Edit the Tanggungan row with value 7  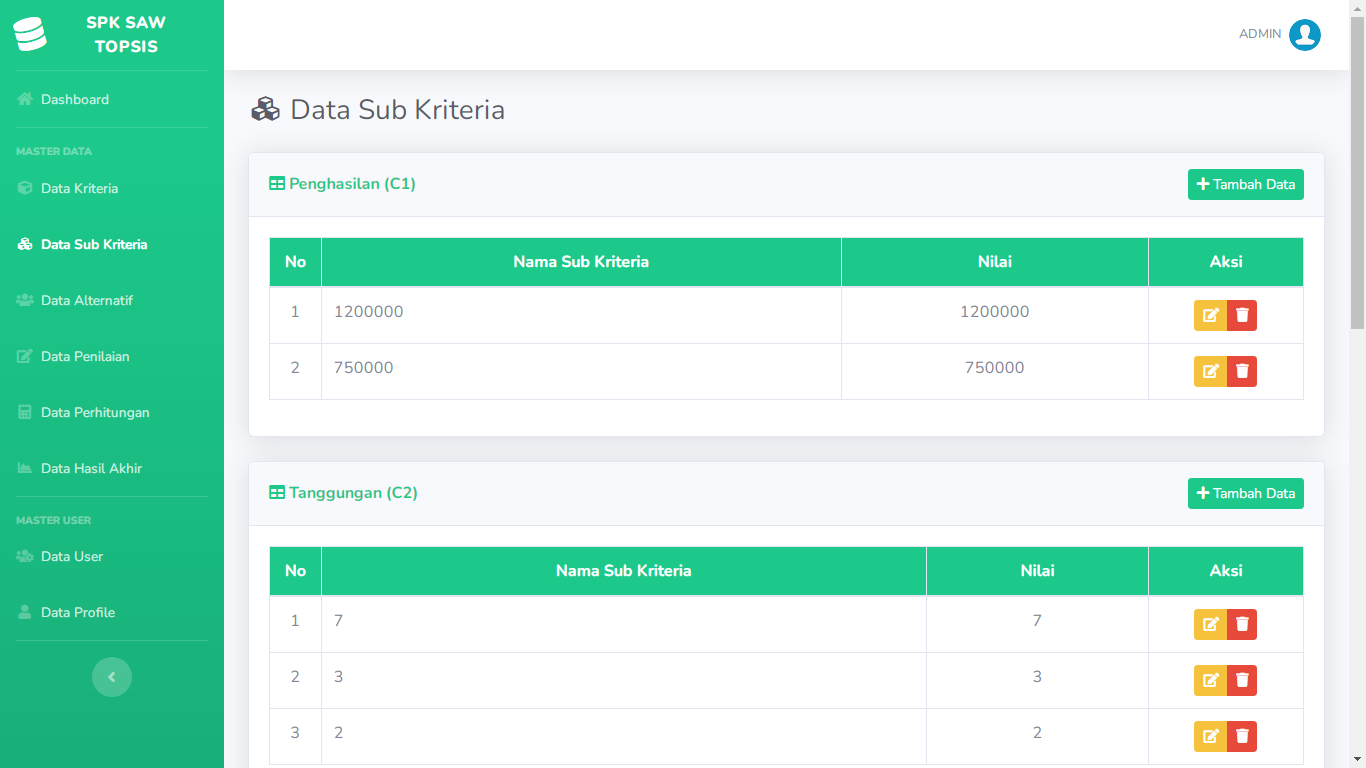(x=1210, y=624)
